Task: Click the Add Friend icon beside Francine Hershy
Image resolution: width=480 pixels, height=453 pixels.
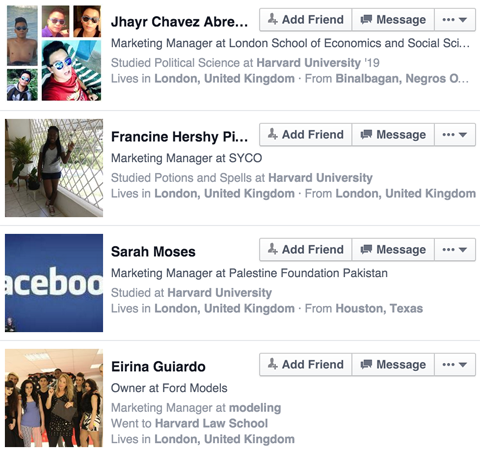Action: [x=273, y=134]
